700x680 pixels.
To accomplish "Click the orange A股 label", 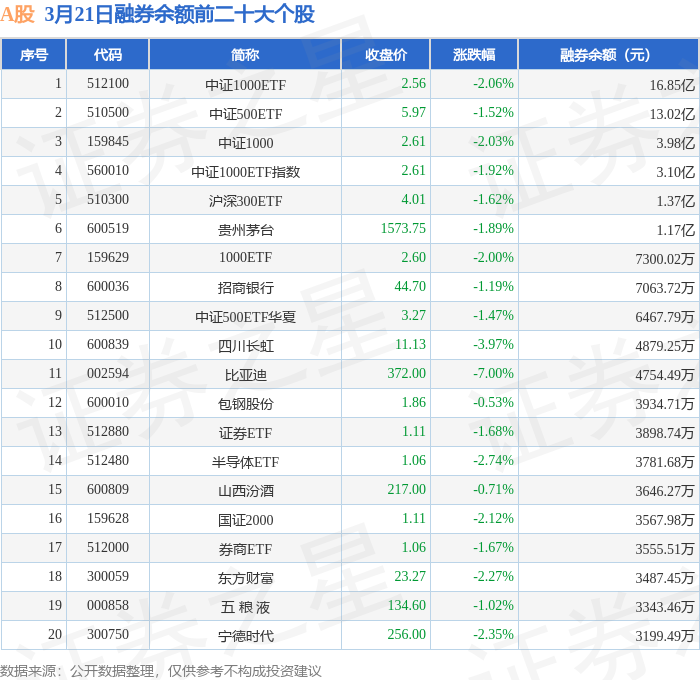I will 17,14.
